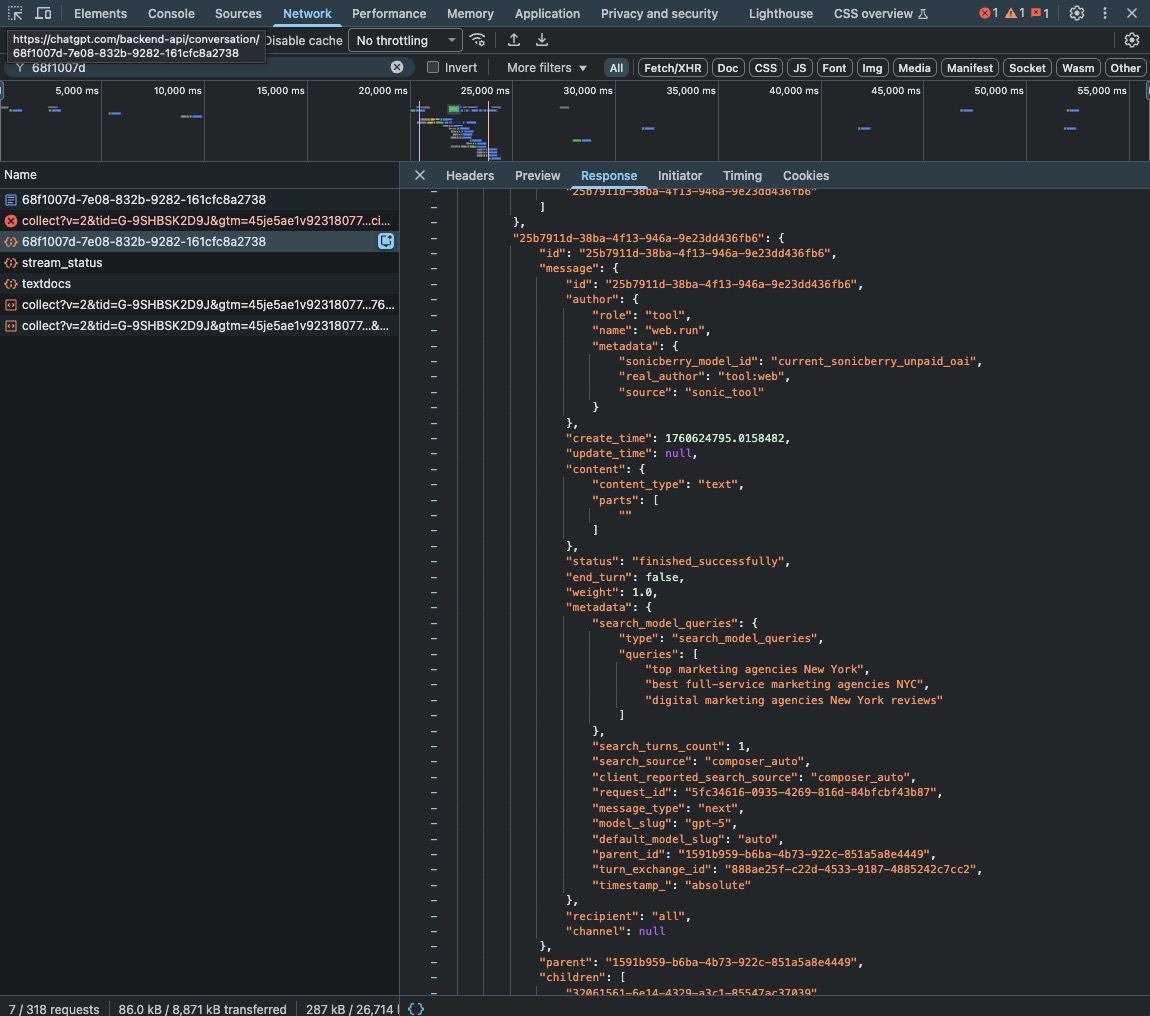Open the Performance panel
This screenshot has width=1150, height=1016.
tap(389, 13)
